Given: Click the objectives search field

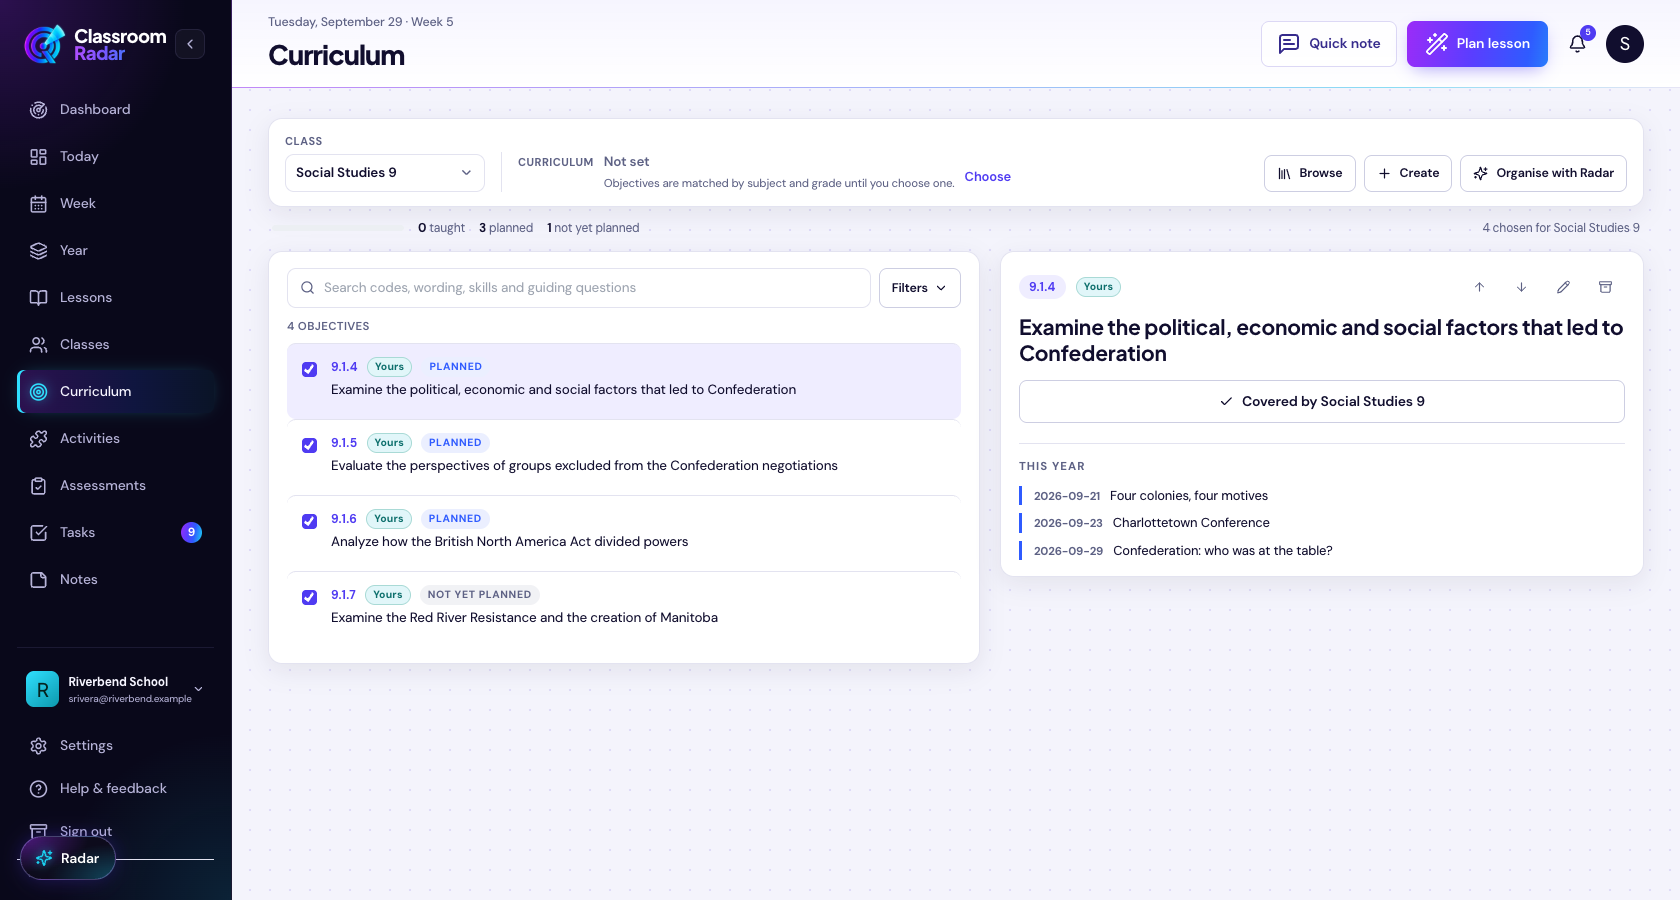Looking at the screenshot, I should click(x=579, y=288).
